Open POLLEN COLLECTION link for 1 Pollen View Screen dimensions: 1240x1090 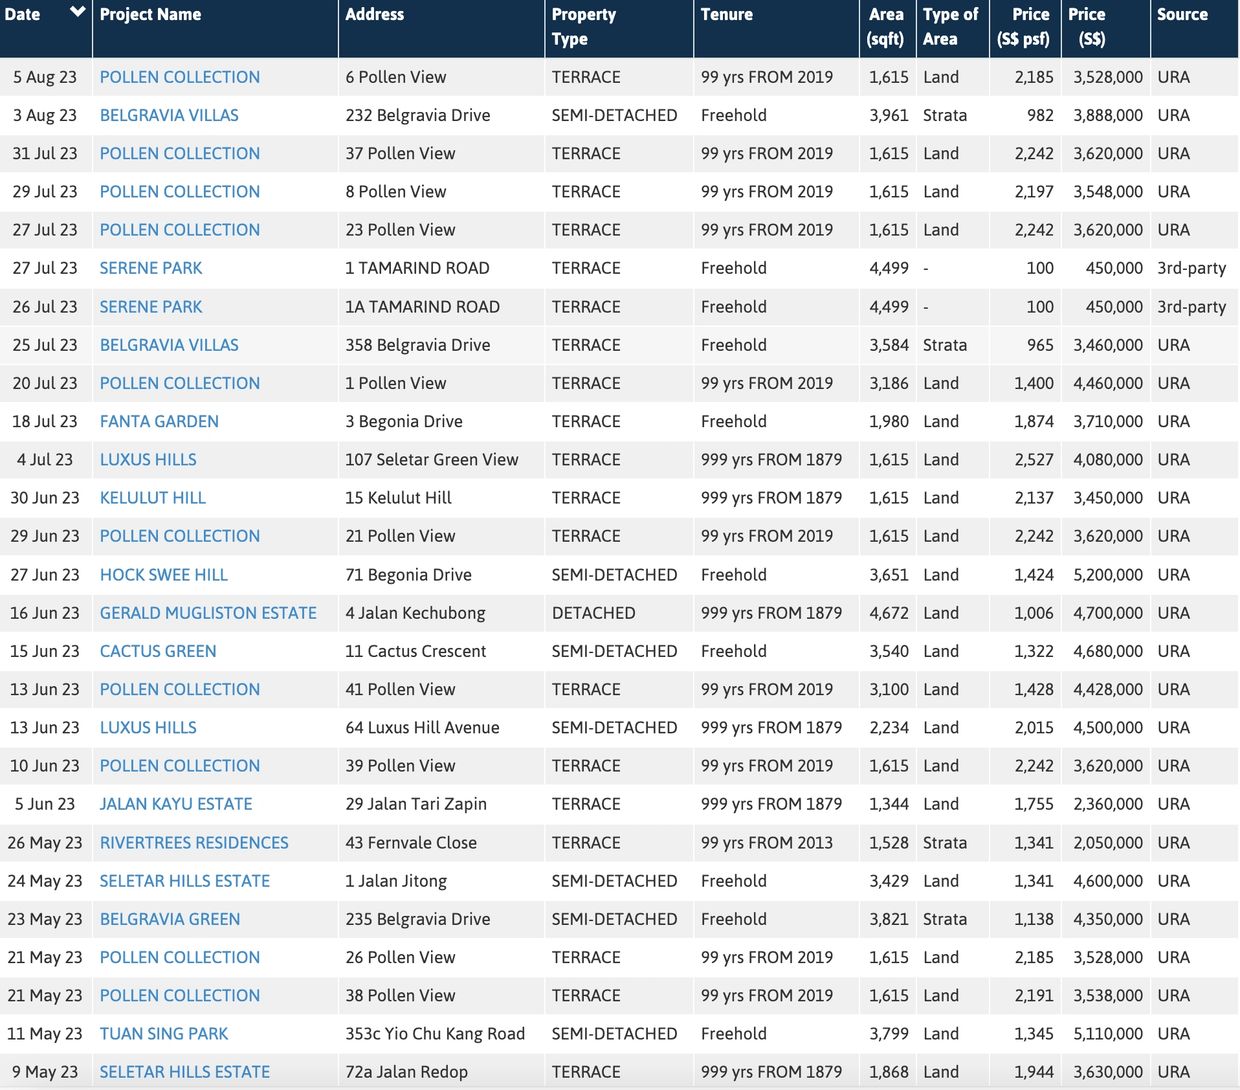tap(180, 383)
